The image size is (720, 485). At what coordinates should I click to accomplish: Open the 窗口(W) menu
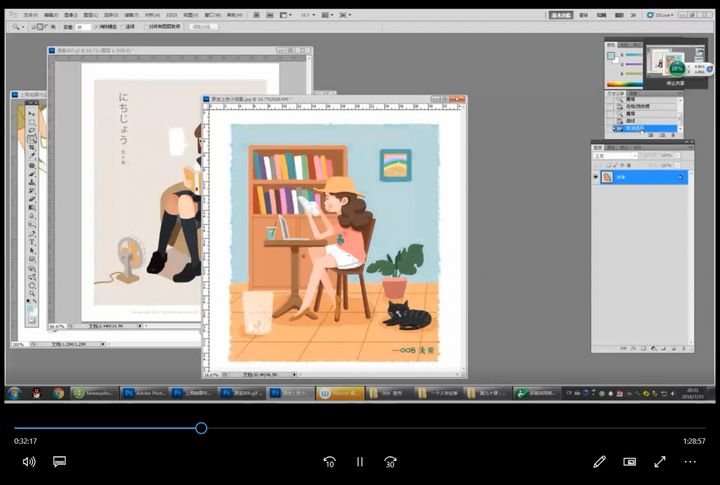212,15
